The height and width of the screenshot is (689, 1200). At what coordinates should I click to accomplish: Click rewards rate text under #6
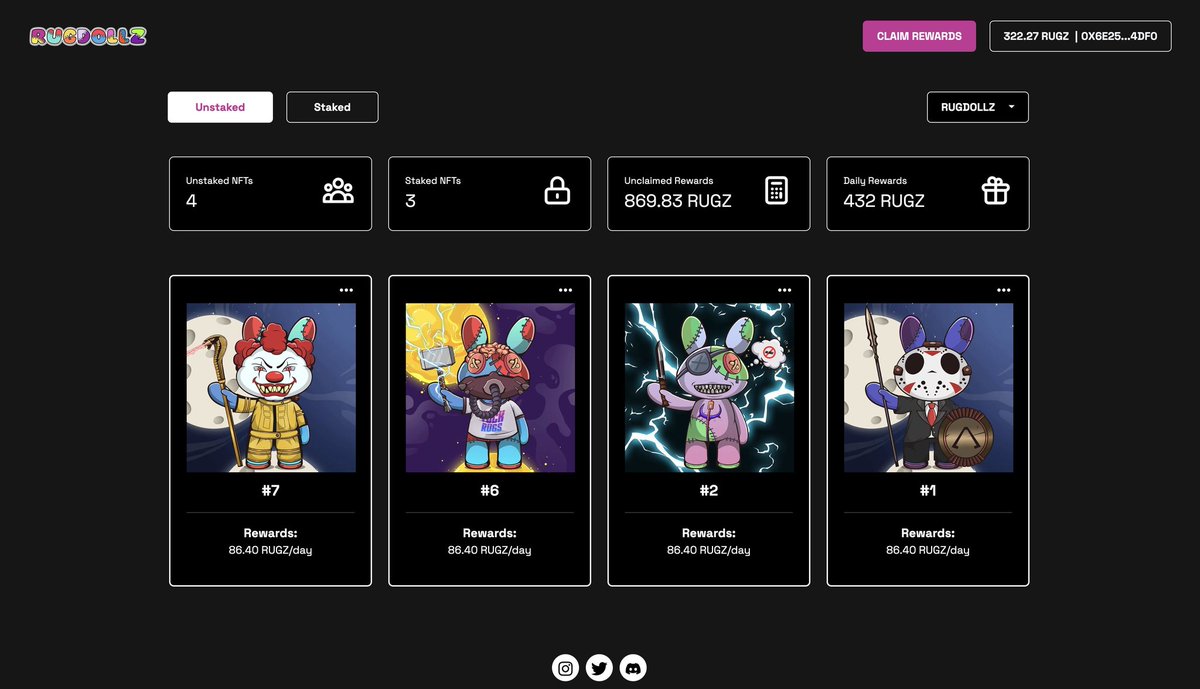coord(490,550)
